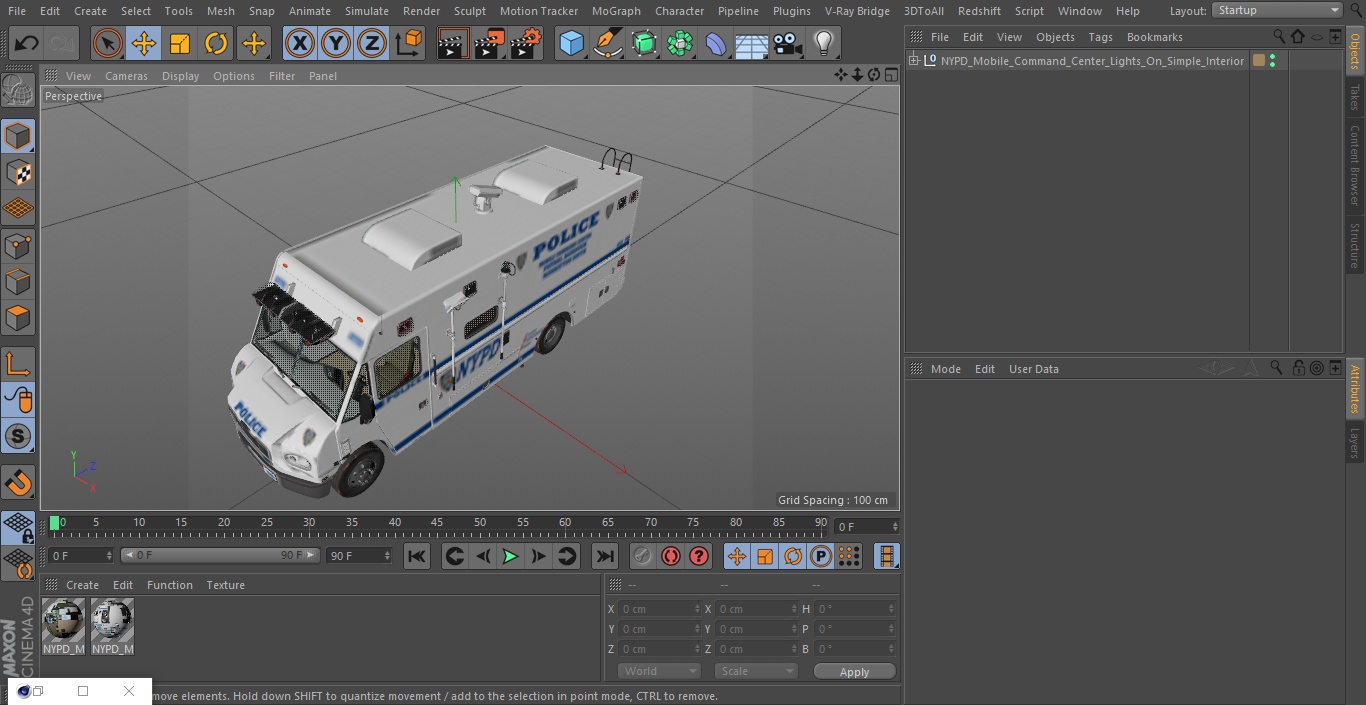
Task: Open the Redshift menu
Action: (979, 11)
